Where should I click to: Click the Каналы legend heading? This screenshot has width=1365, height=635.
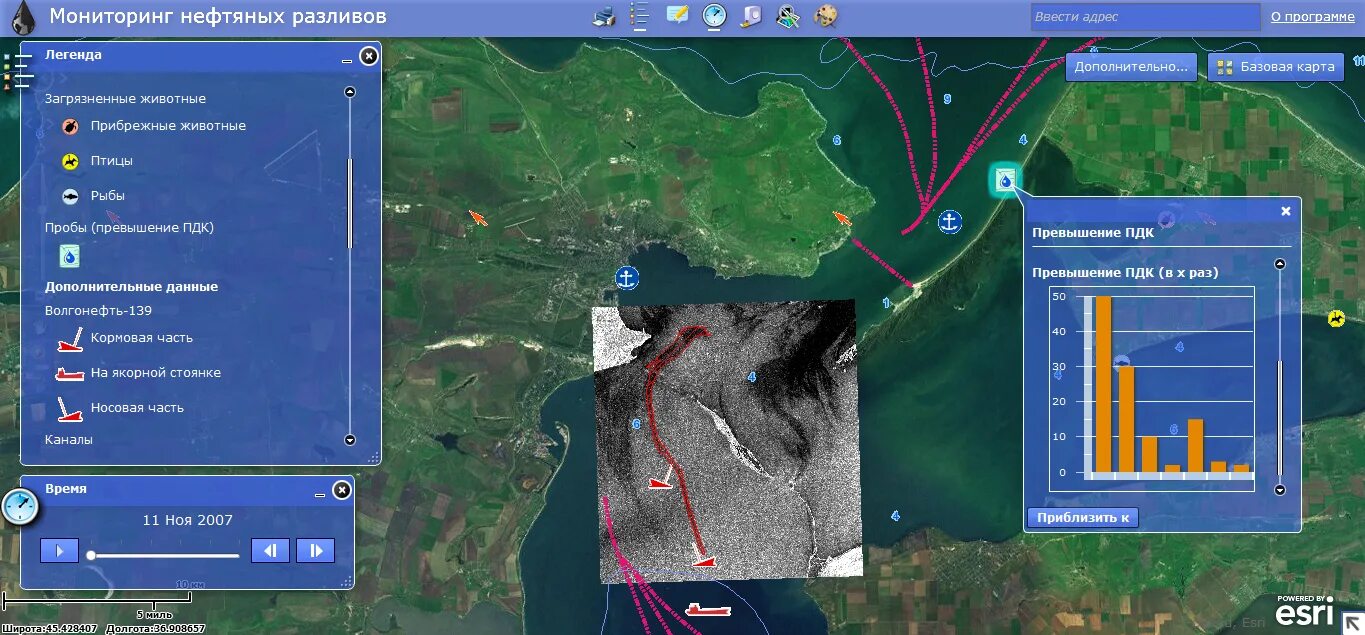(x=69, y=439)
